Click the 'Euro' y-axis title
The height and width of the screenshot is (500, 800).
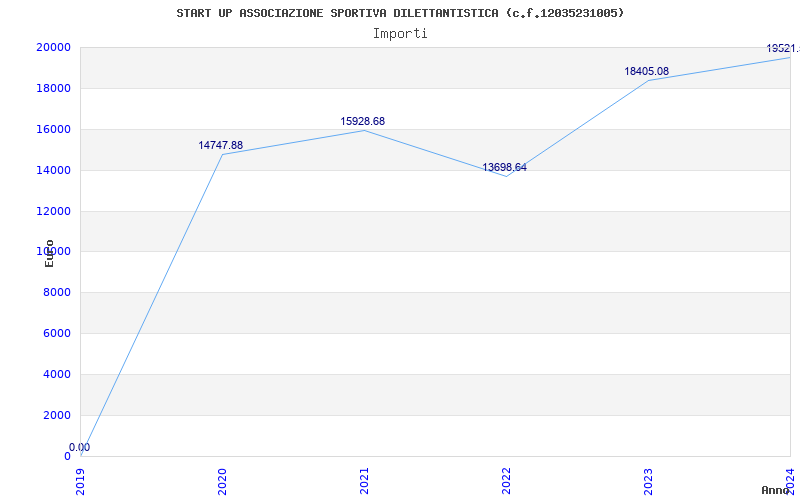tap(49, 253)
